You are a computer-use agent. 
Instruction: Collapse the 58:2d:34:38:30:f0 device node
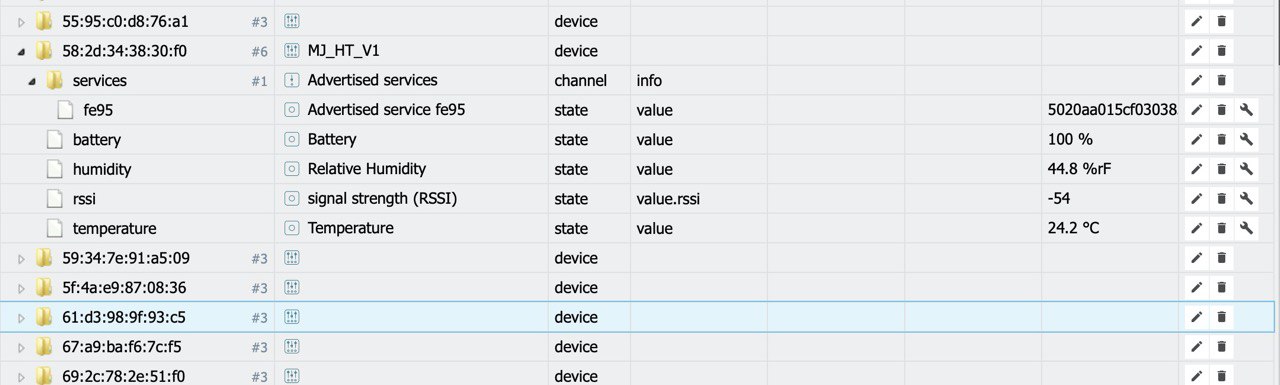click(22, 51)
